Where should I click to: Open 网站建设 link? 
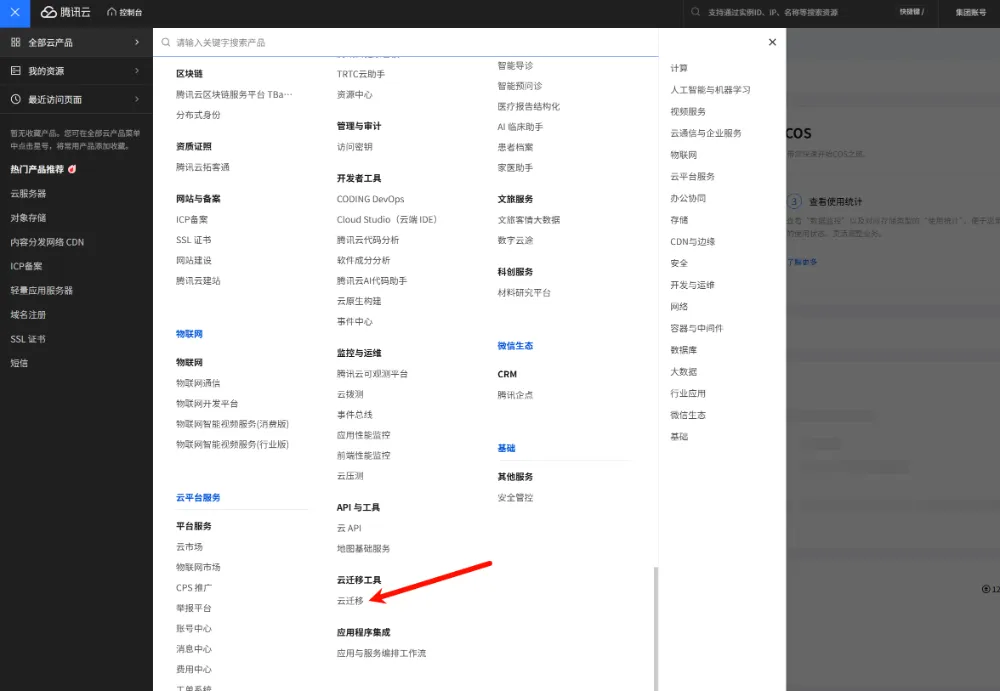[x=193, y=260]
